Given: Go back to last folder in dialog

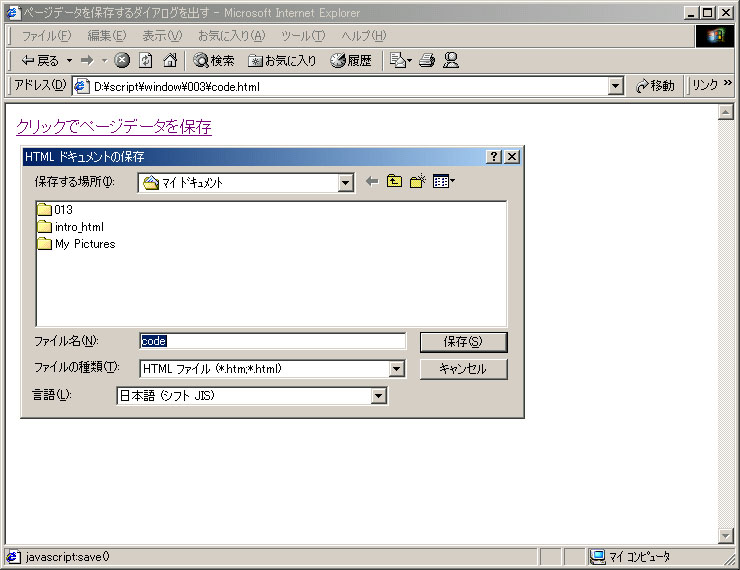Looking at the screenshot, I should point(372,182).
